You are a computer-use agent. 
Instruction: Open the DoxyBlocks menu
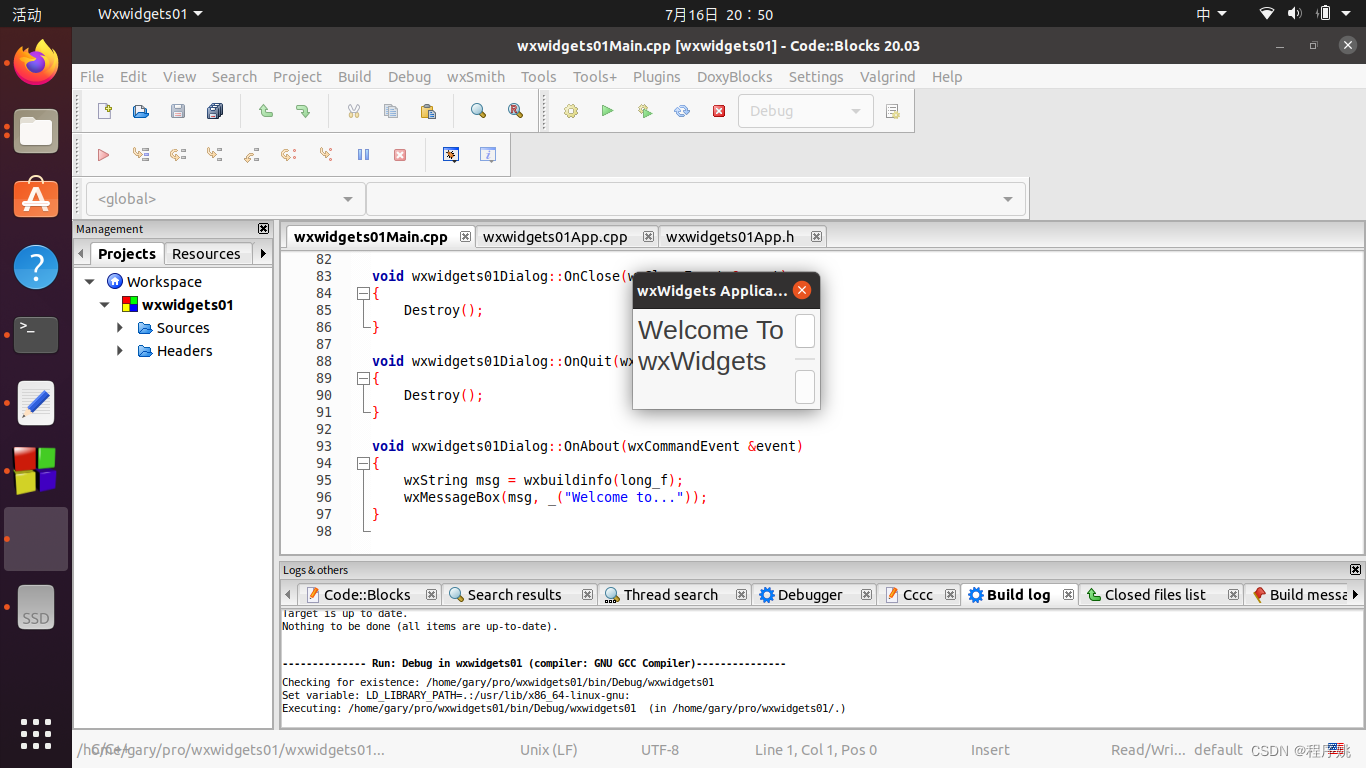click(734, 76)
